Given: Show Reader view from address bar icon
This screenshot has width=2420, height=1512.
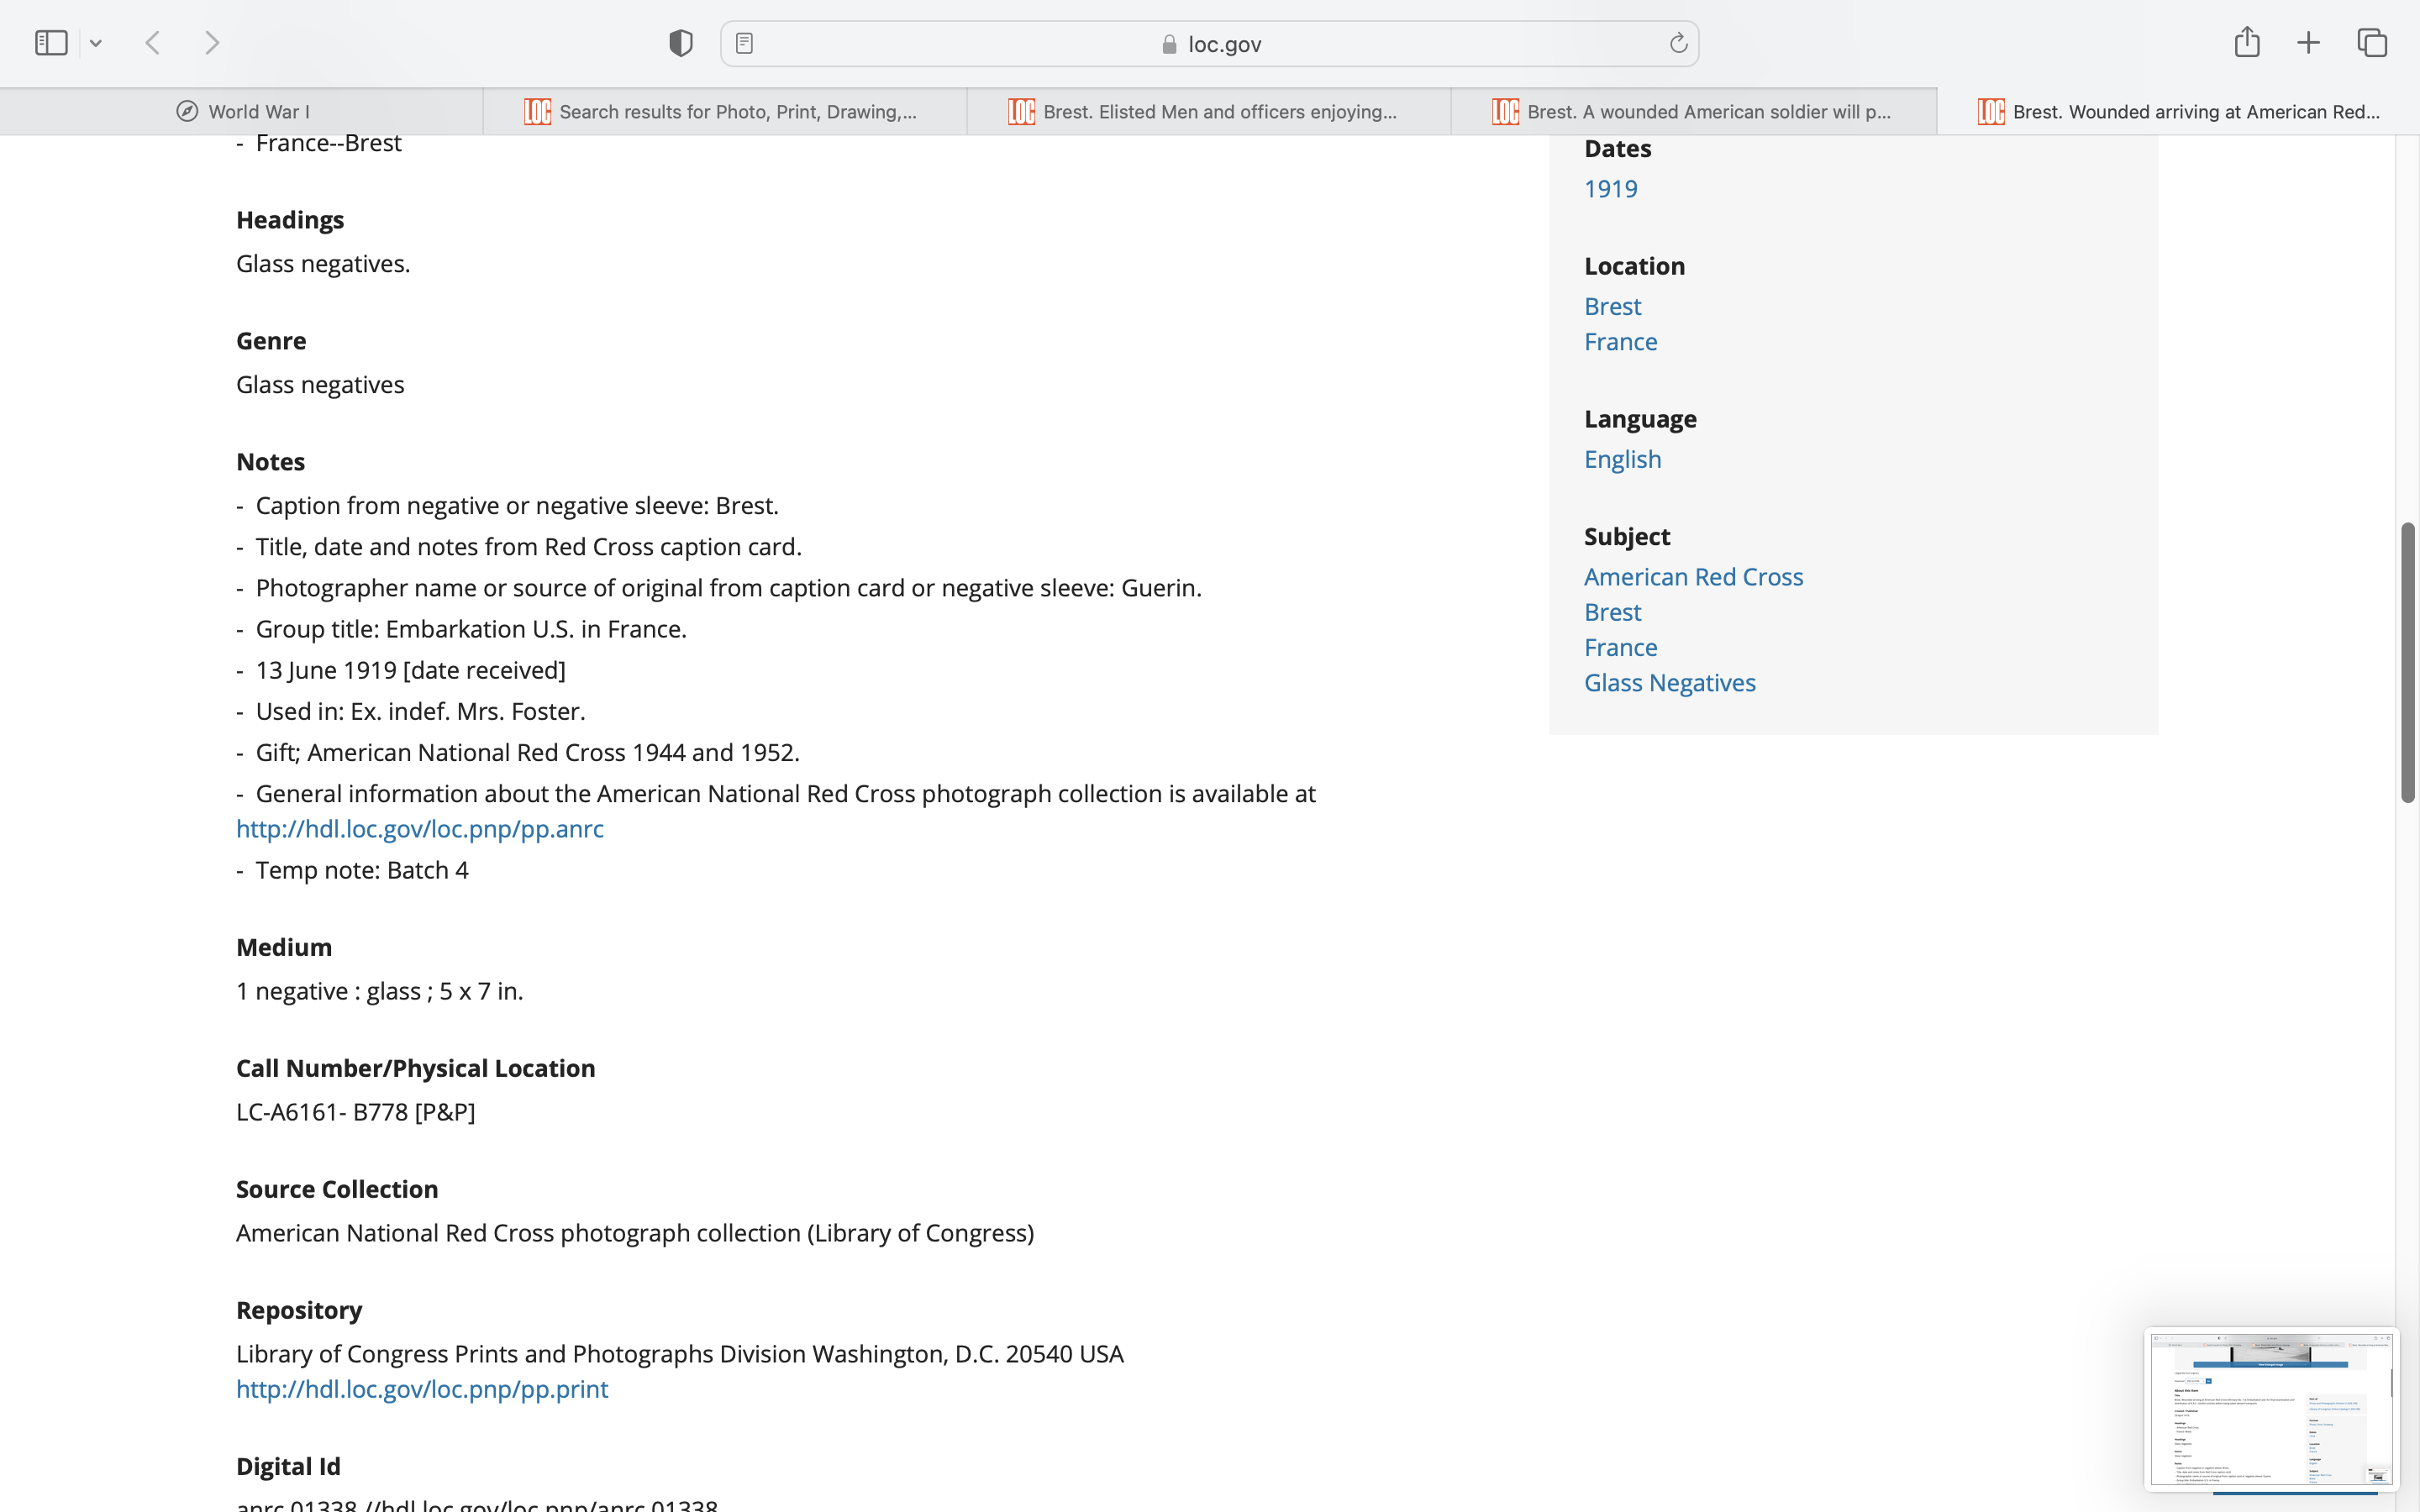Looking at the screenshot, I should [x=744, y=43].
